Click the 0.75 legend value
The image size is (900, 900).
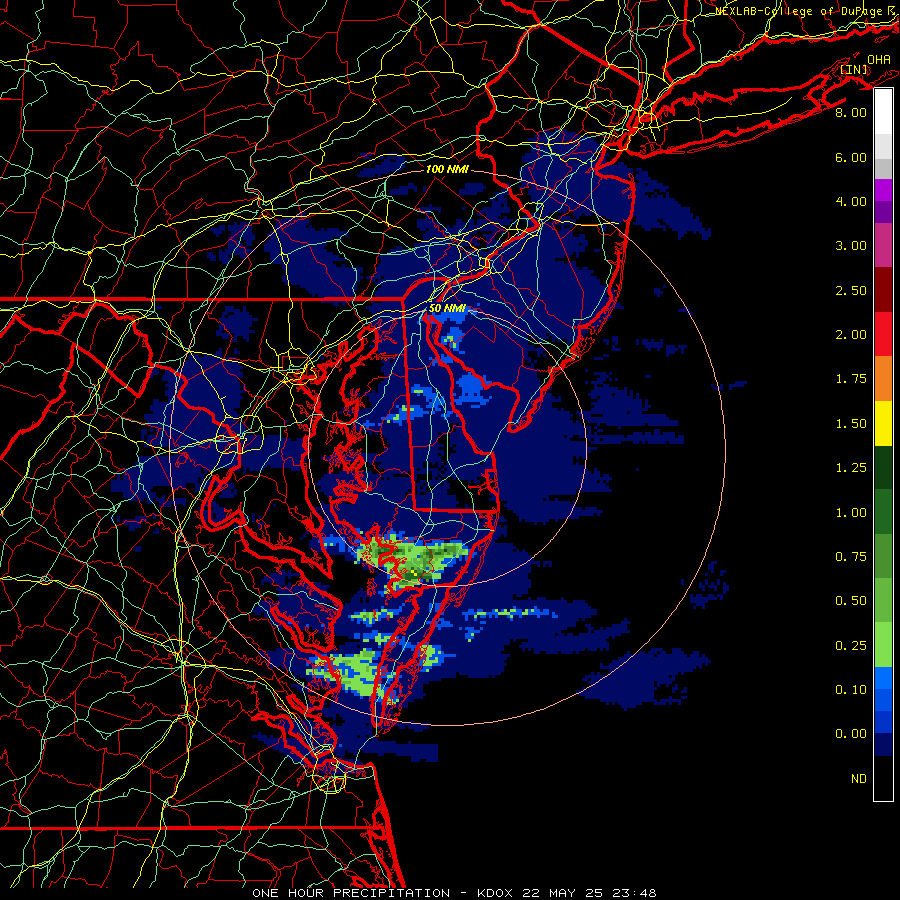point(851,557)
